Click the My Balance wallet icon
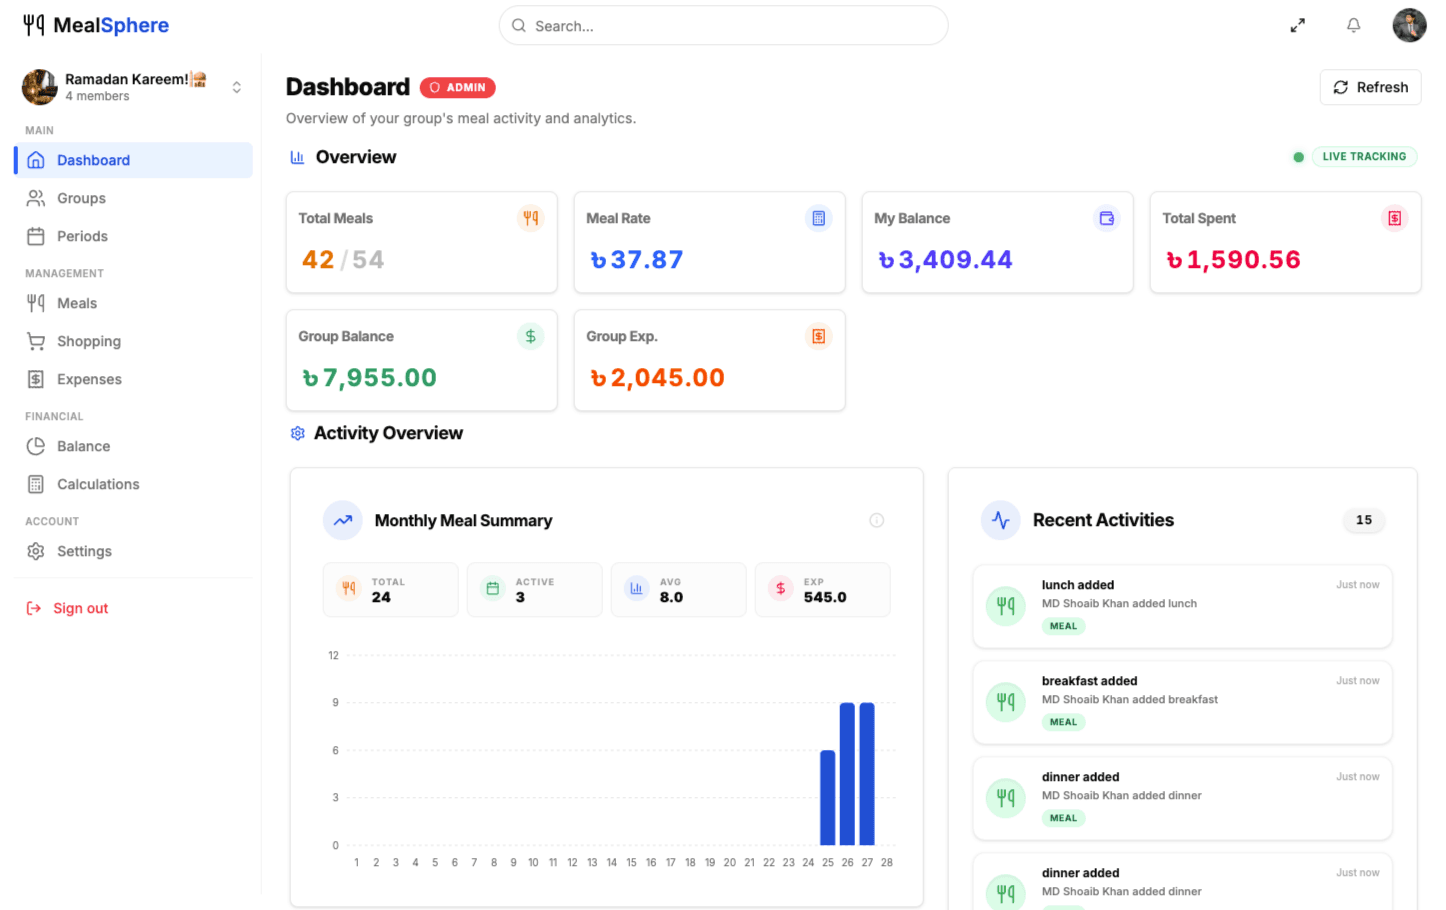Screen dimensions: 1446x910 [1106, 218]
